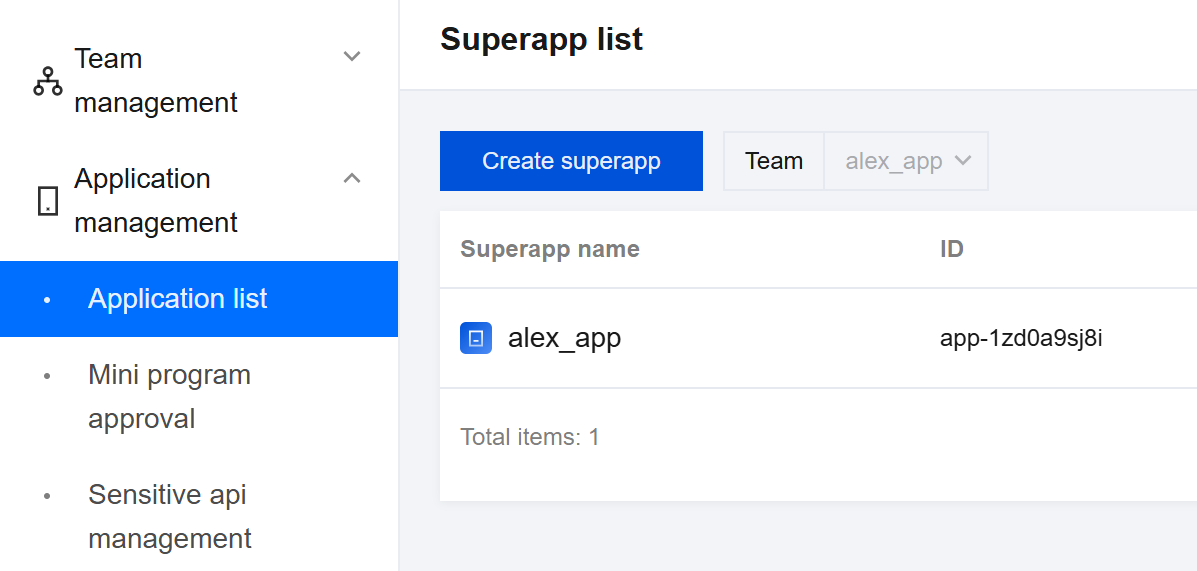Viewport: 1197px width, 571px height.
Task: Go to Sensitive api management
Action: point(169,517)
